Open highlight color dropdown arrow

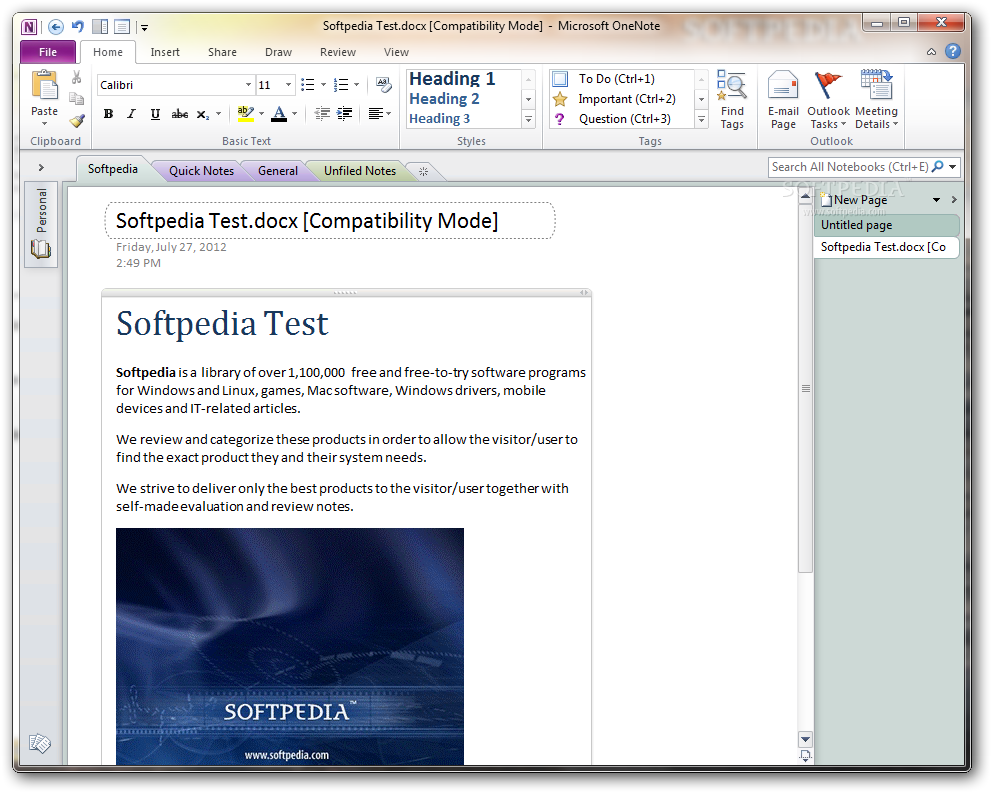(261, 114)
